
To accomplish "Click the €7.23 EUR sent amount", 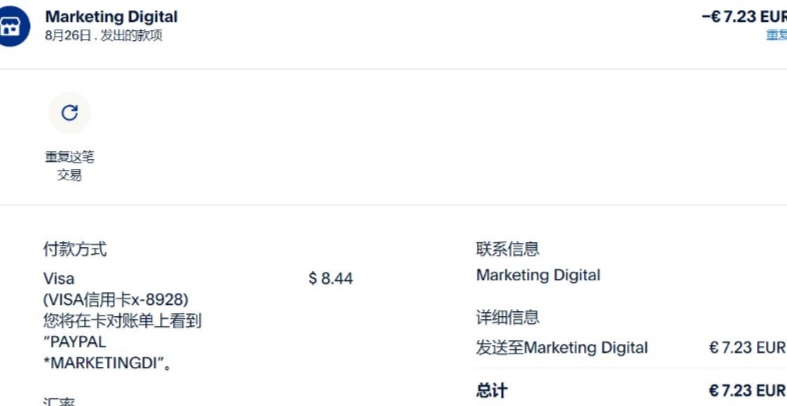I will [747, 347].
